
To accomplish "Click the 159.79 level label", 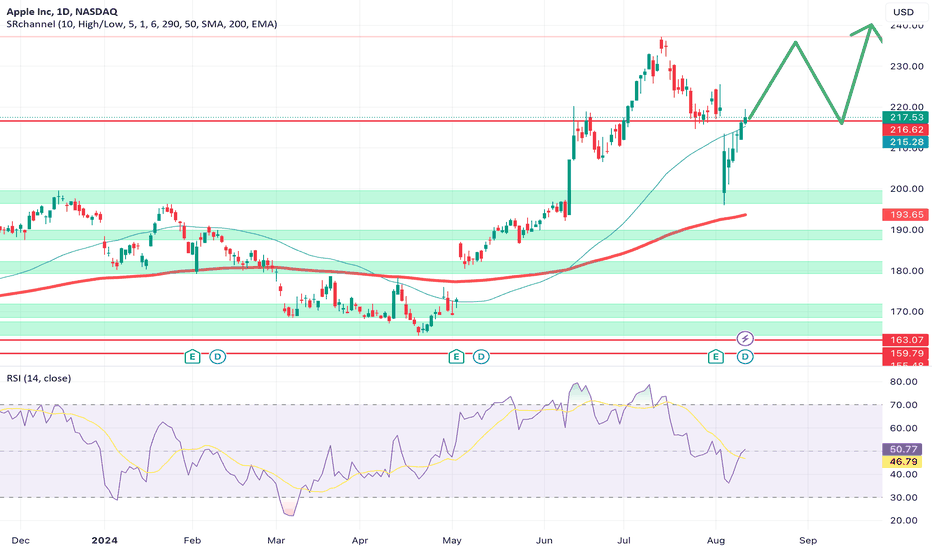I will pos(906,353).
